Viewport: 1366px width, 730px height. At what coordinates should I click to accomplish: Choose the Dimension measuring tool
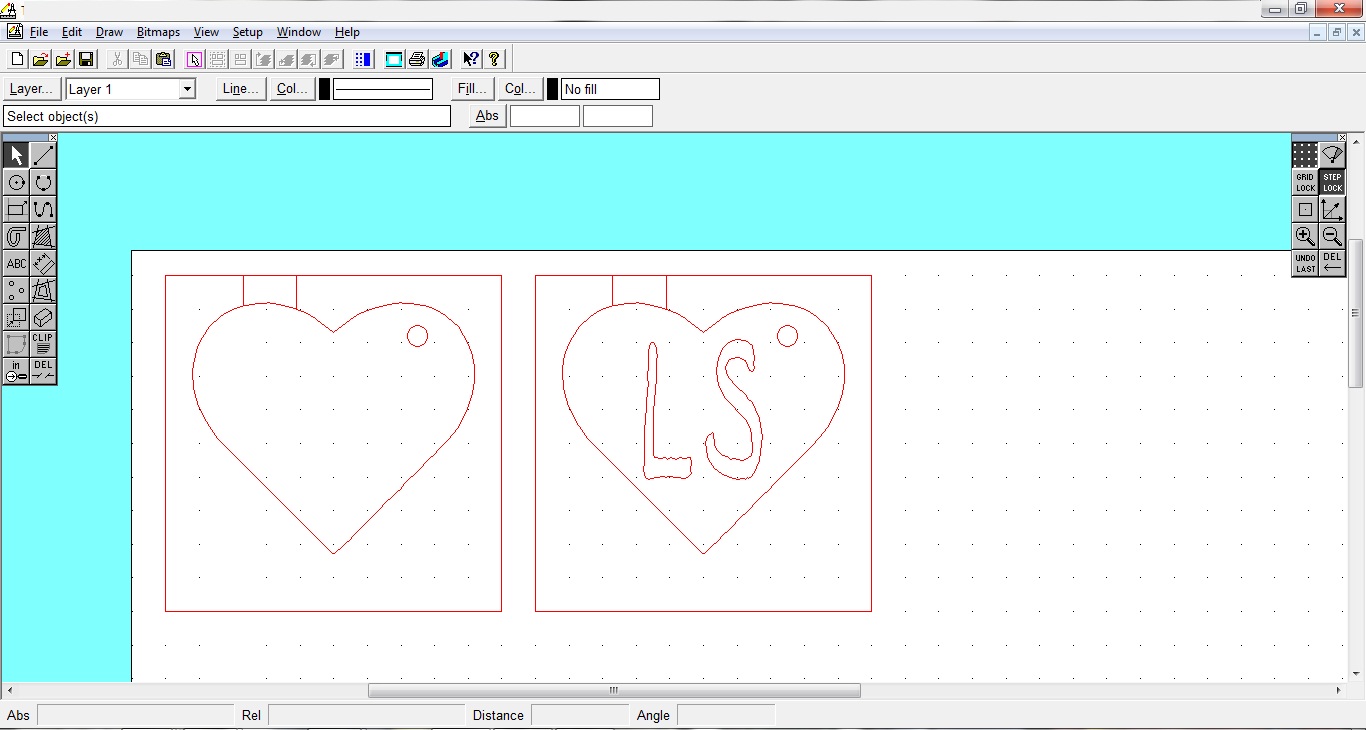click(43, 263)
